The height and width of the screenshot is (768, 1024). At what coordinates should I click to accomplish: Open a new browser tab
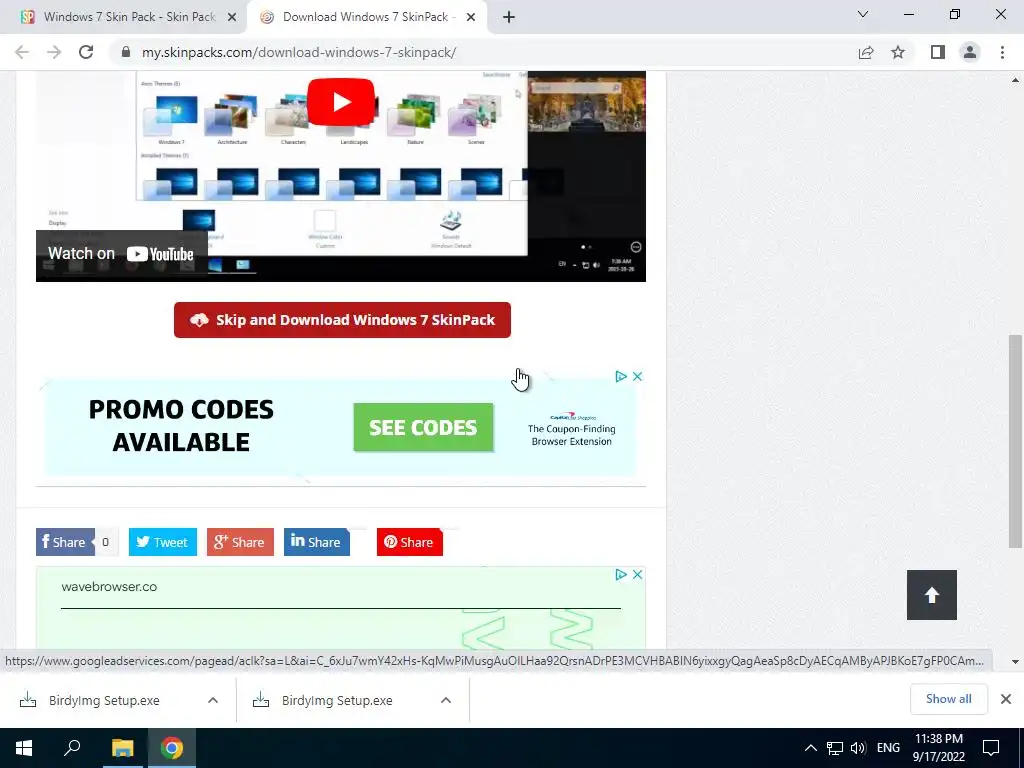tap(509, 18)
